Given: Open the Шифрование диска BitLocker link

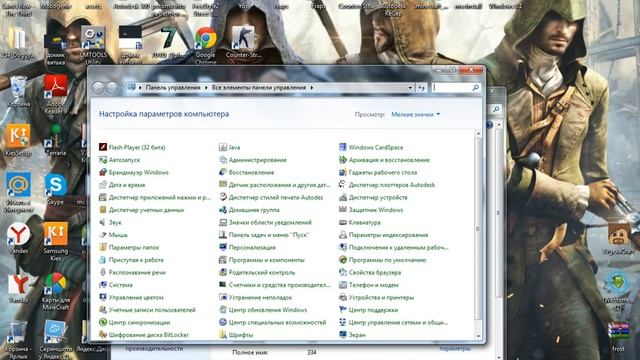Looking at the screenshot, I should click(x=149, y=335).
